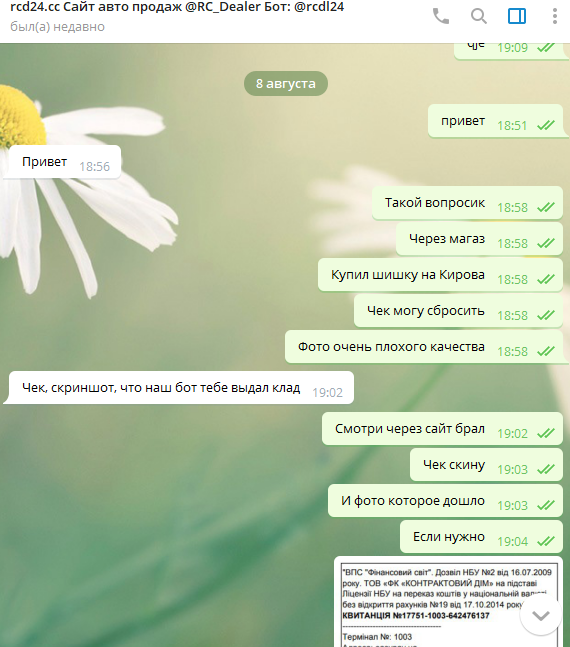Image resolution: width=570 pixels, height=647 pixels.
Task: Open the three-dot more options menu
Action: 555,17
